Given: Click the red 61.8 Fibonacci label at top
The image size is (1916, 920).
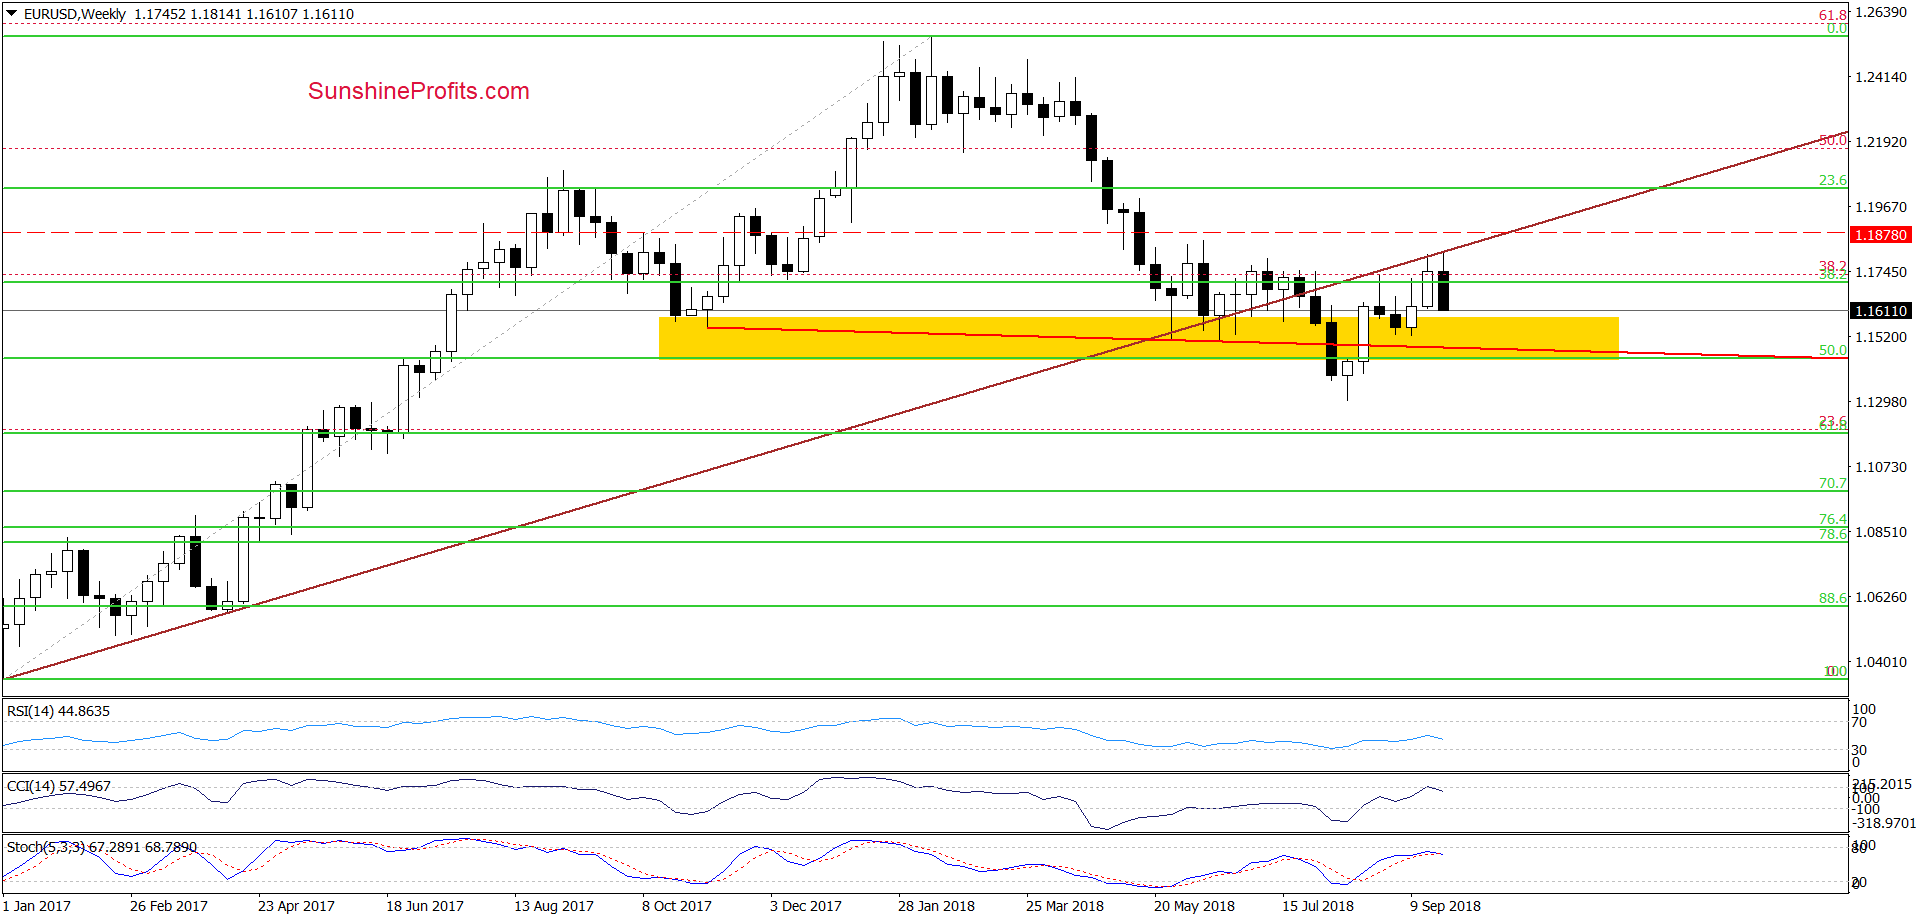Looking at the screenshot, I should (x=1833, y=15).
